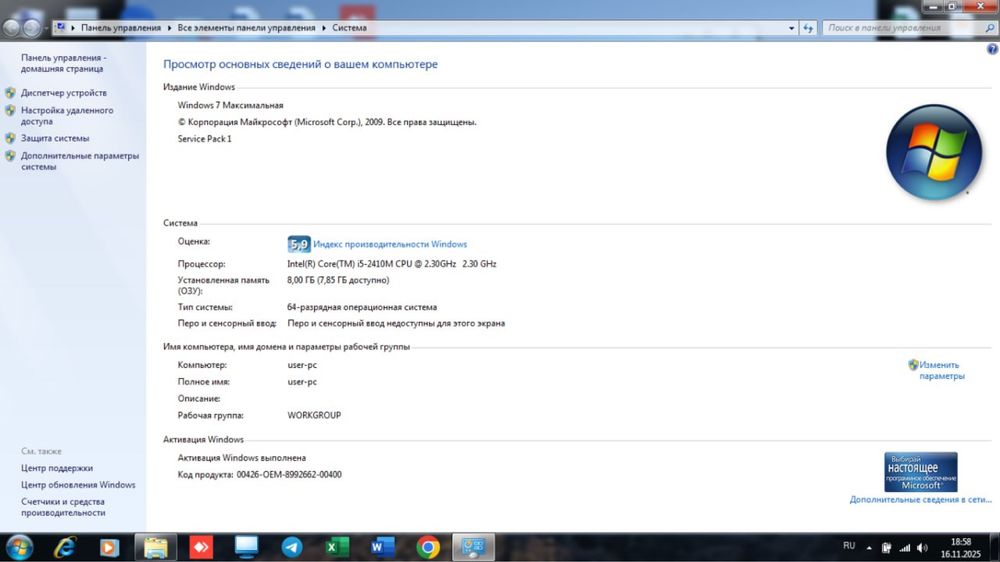Open Диспетчер устройств

pos(64,93)
